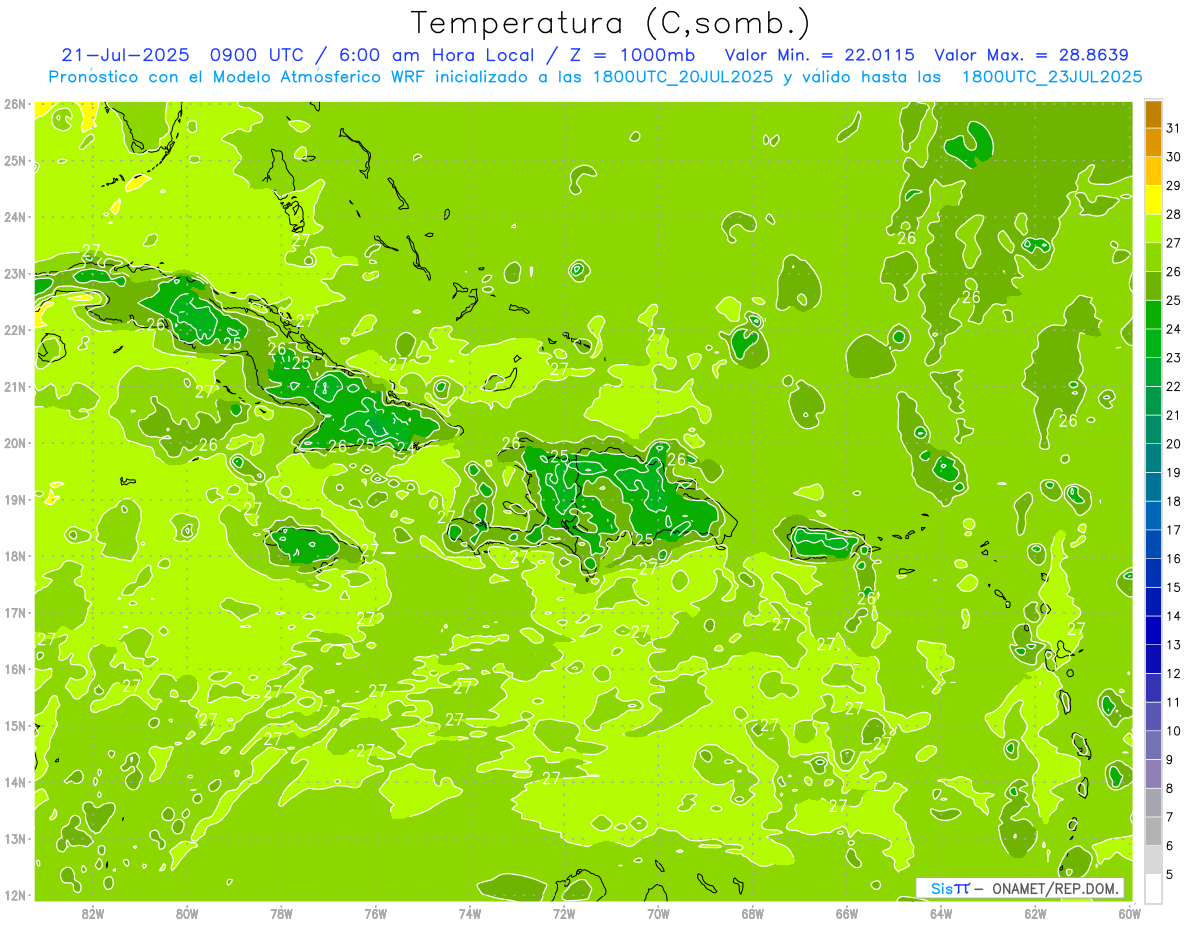Click the legend value 10 label
This screenshot has width=1200, height=927.
click(1174, 730)
